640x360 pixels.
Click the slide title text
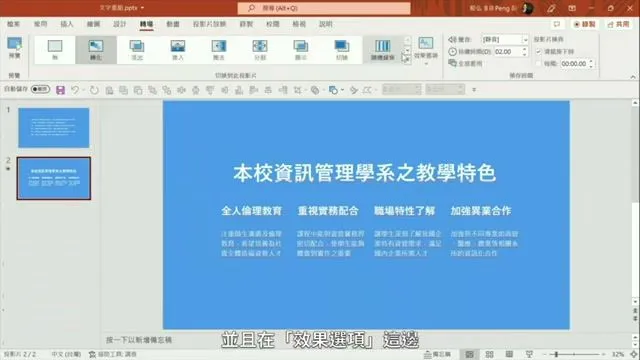pyautogui.click(x=364, y=173)
